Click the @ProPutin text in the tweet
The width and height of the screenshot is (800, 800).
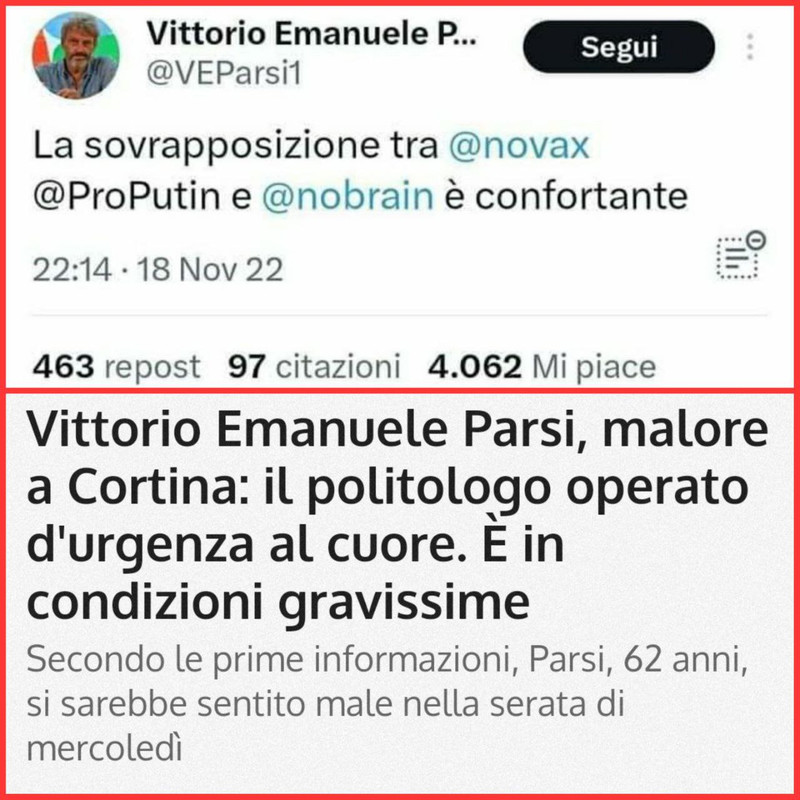[127, 196]
